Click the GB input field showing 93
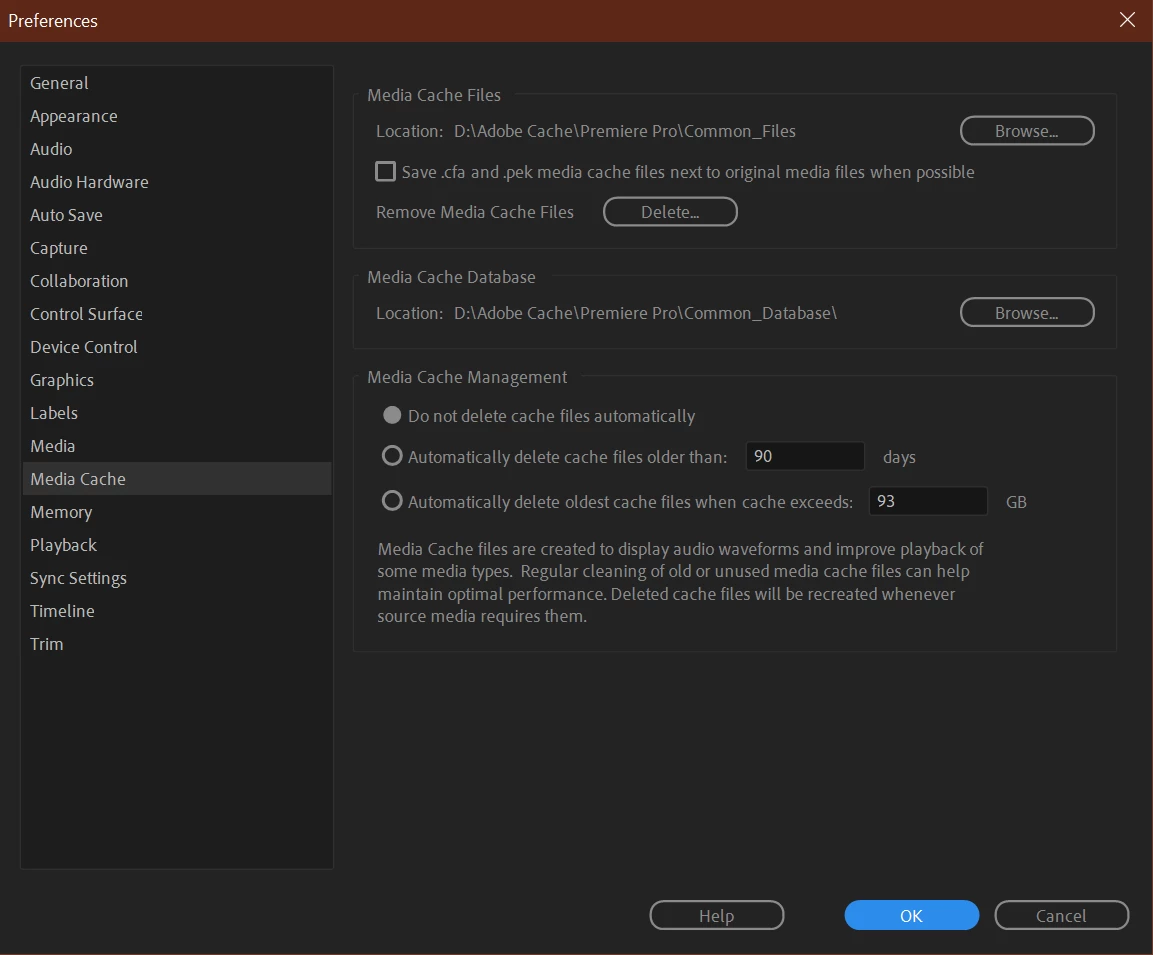 [x=927, y=501]
